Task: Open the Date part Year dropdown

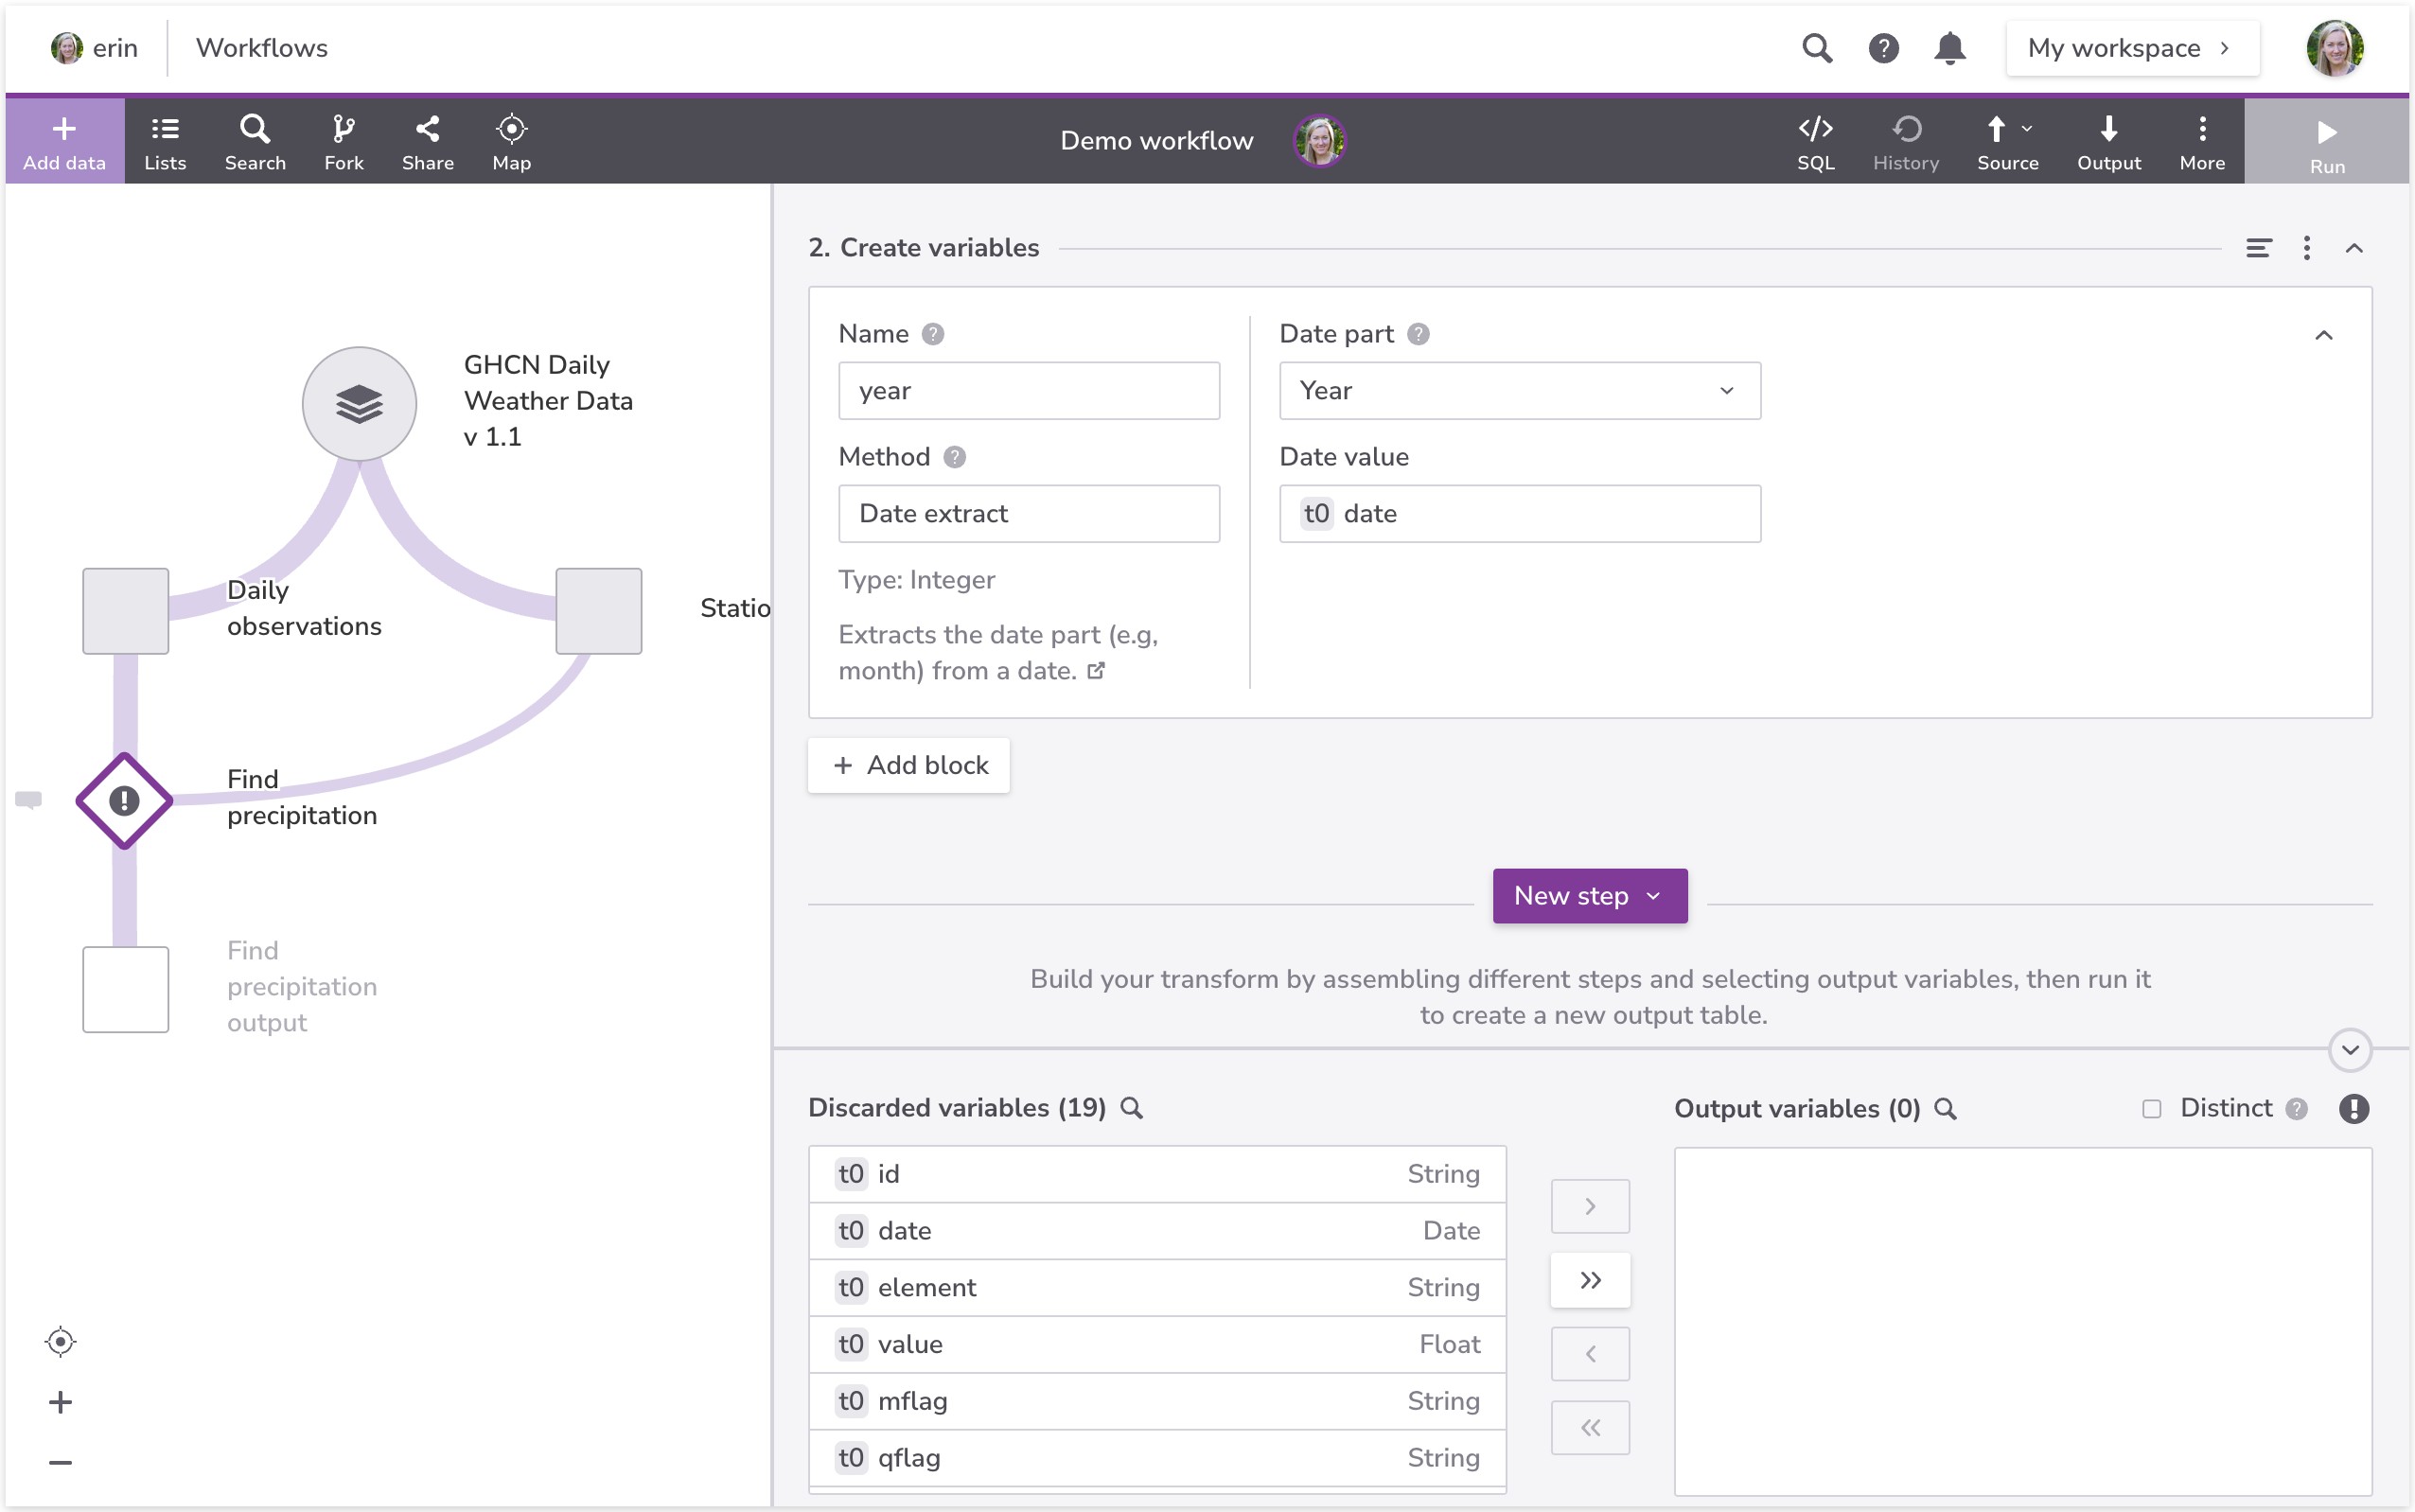Action: tap(1519, 391)
